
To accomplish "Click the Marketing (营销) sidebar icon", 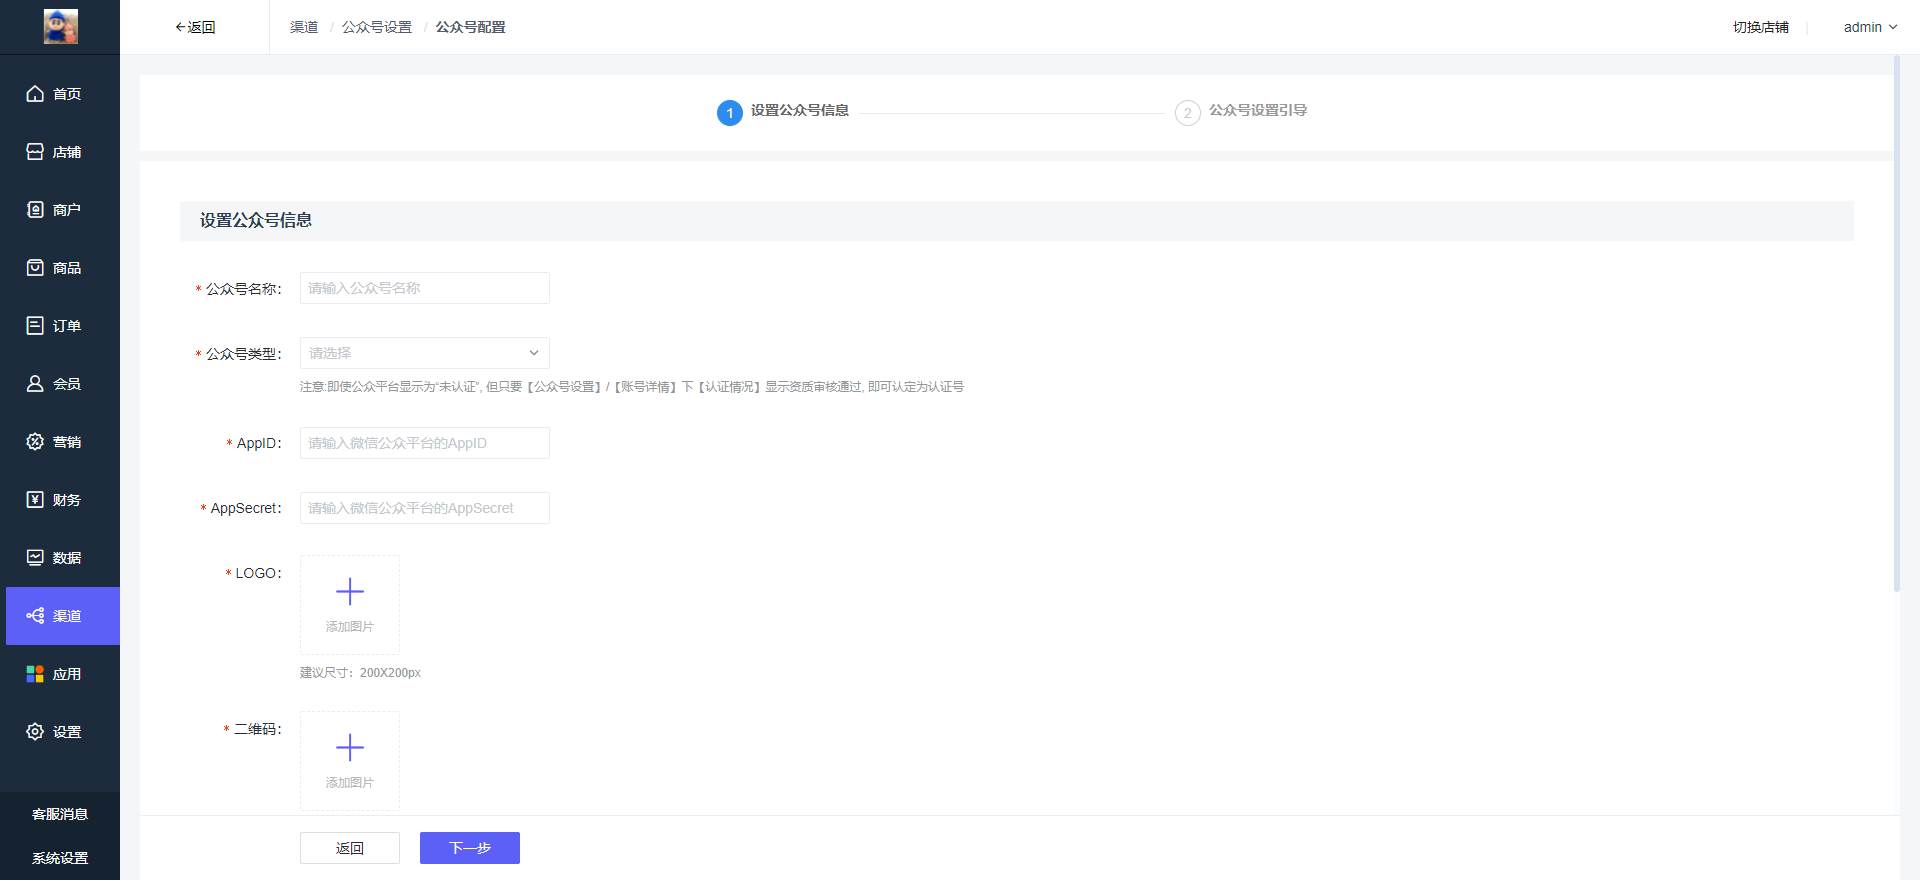I will click(x=35, y=442).
